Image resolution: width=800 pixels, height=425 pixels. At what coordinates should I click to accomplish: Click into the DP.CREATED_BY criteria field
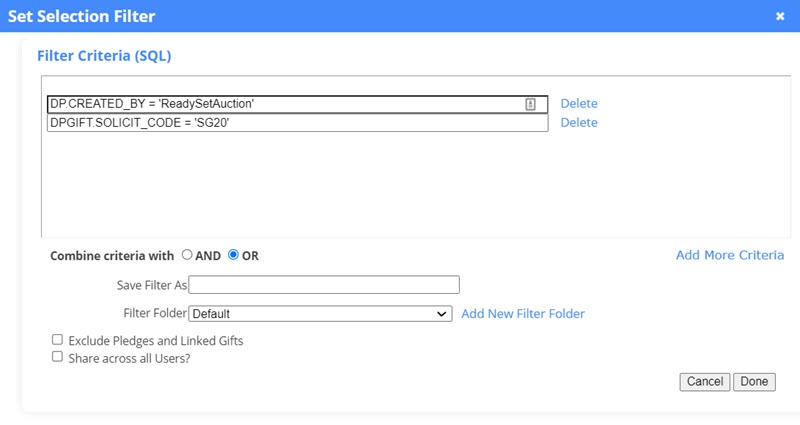click(297, 104)
